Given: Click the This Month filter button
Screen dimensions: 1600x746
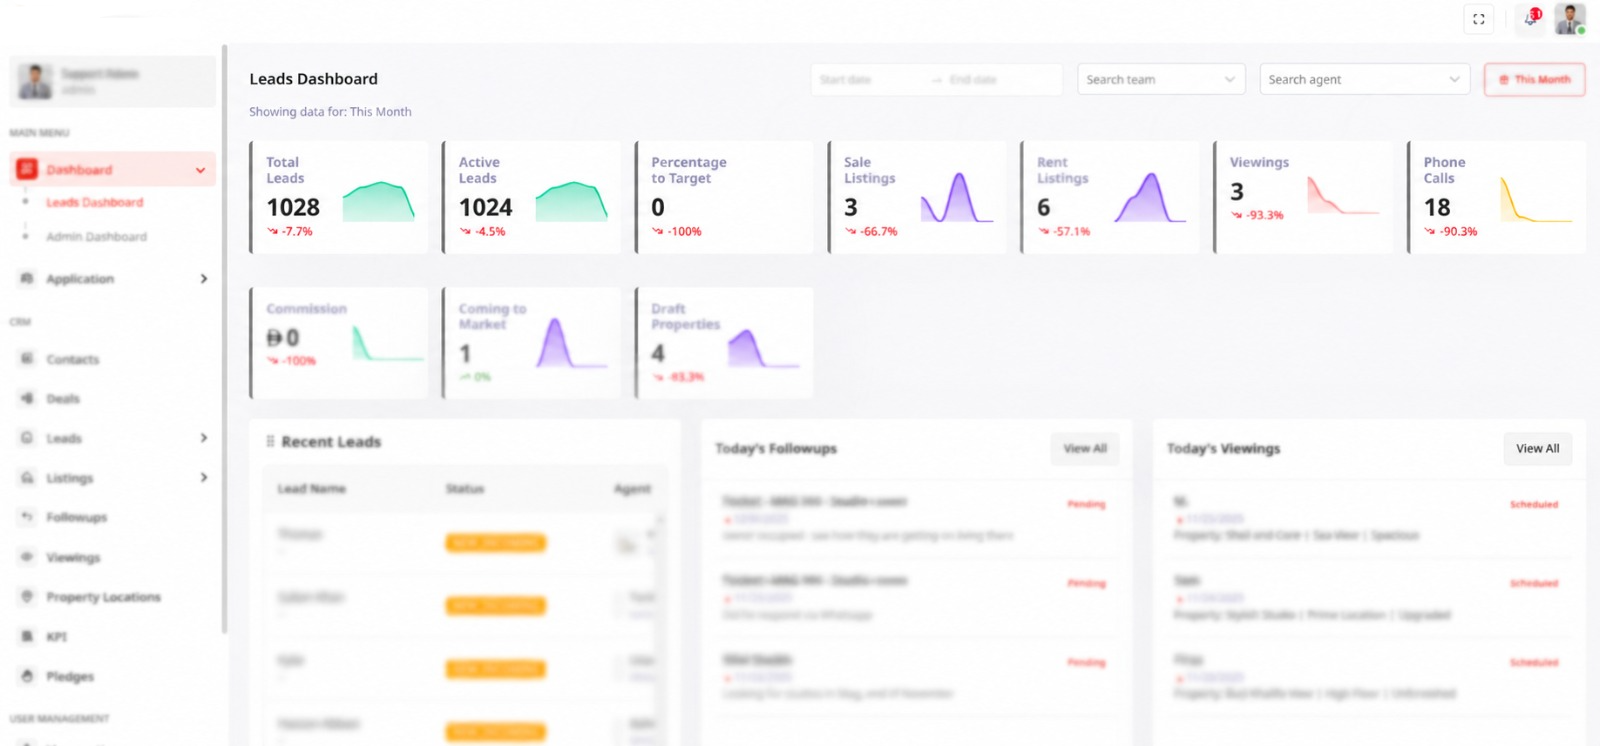Looking at the screenshot, I should click(1534, 79).
